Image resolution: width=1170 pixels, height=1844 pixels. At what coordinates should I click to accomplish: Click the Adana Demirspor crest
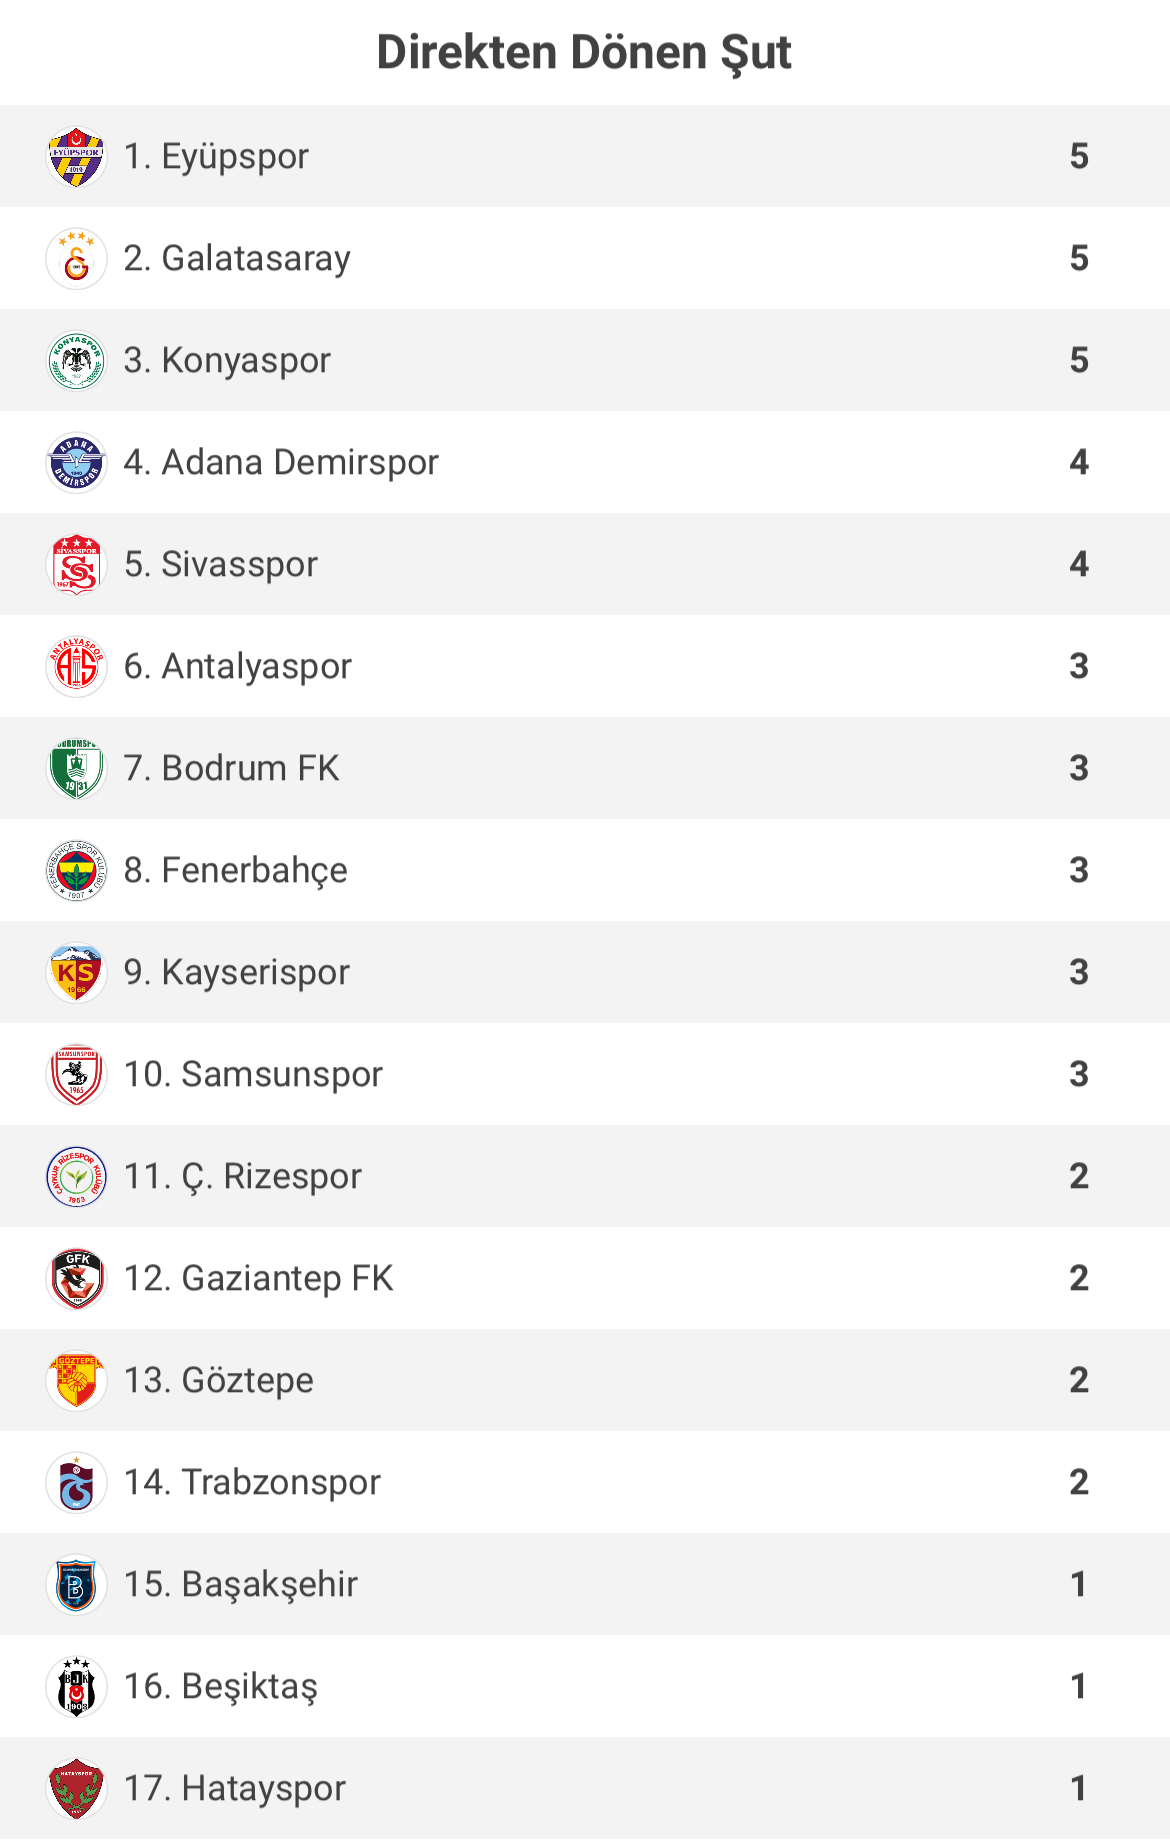(x=76, y=463)
